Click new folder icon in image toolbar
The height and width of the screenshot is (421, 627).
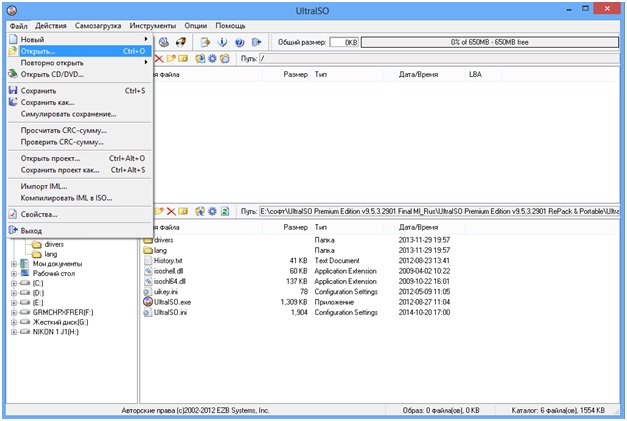click(x=171, y=59)
